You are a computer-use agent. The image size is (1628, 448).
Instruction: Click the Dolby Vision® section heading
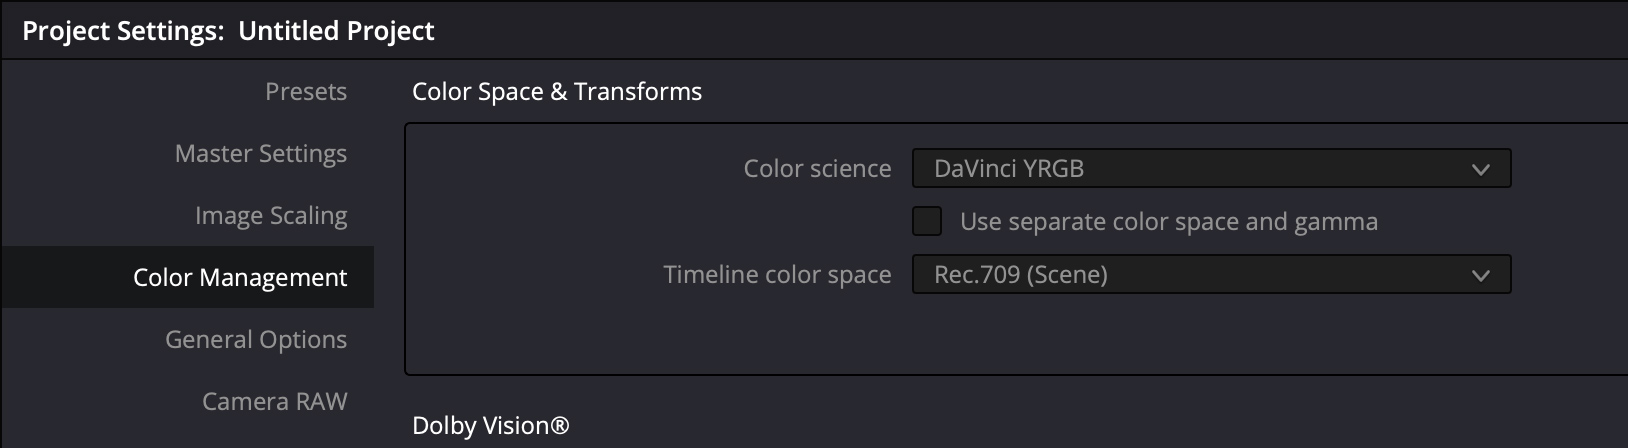490,426
